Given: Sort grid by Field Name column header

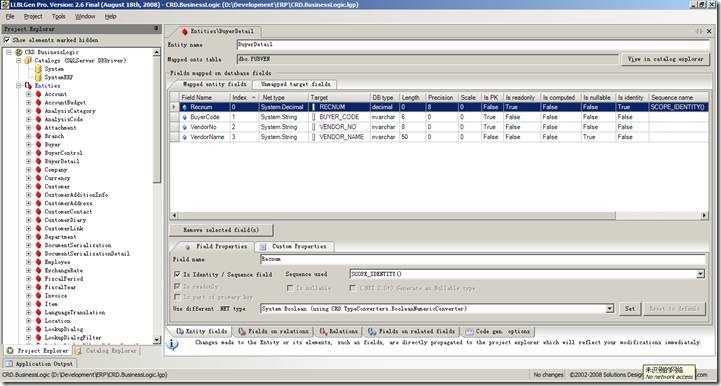Looking at the screenshot, I should point(205,98).
